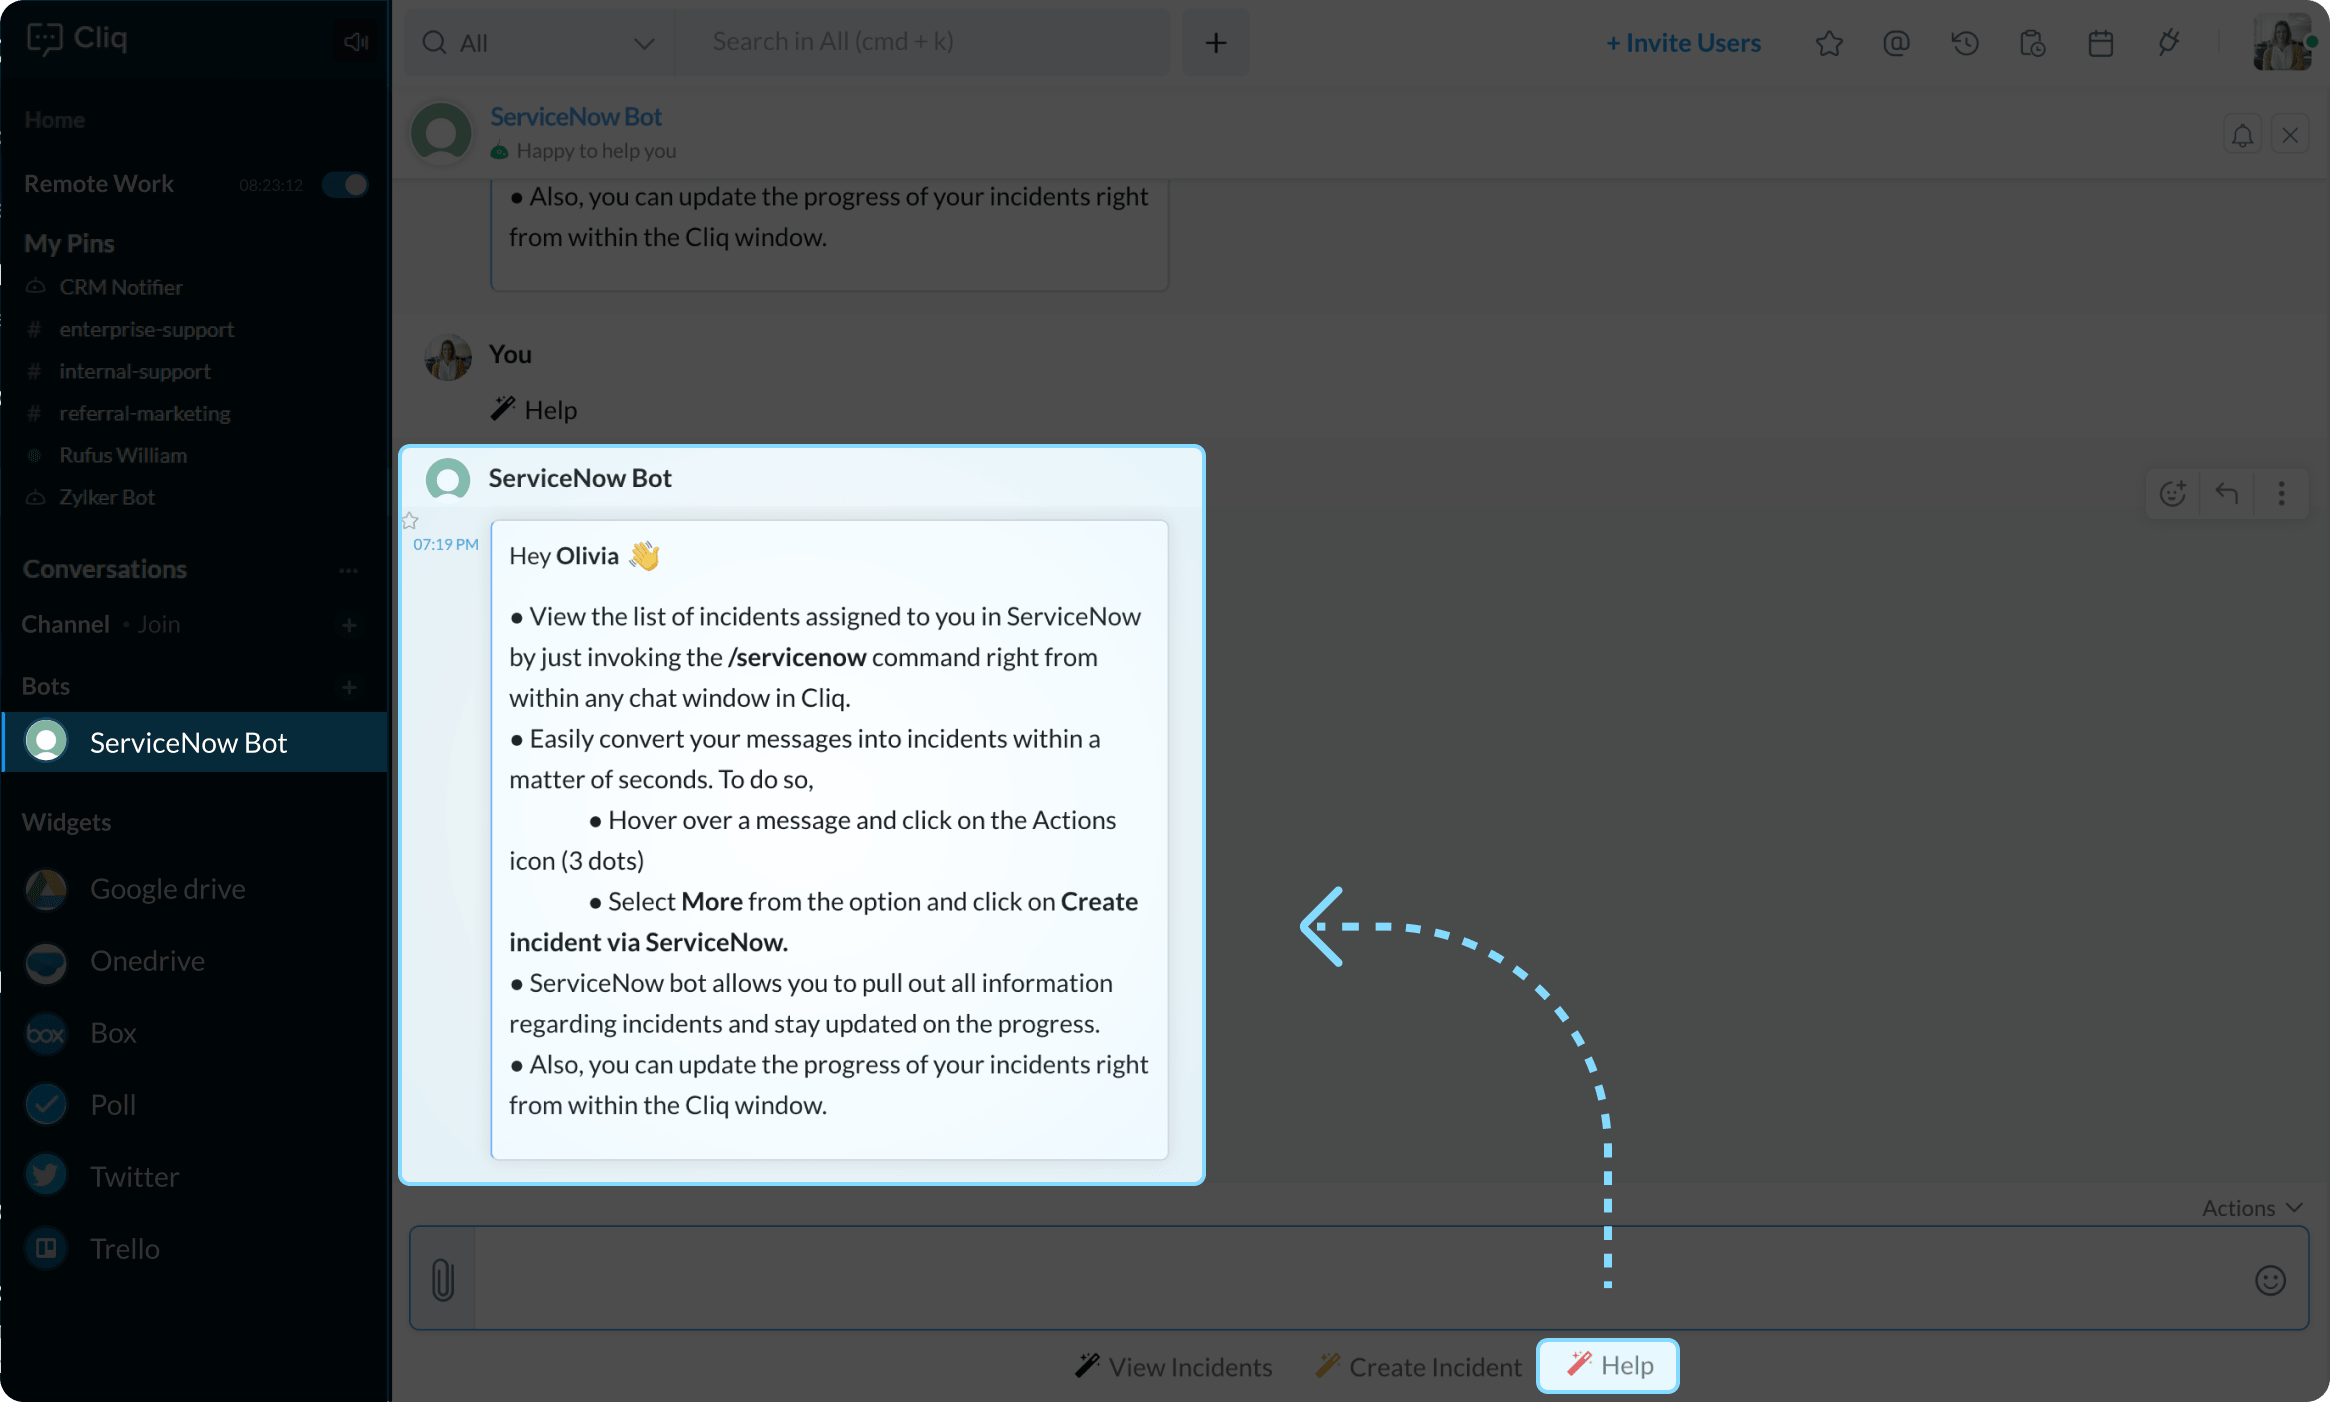Click Join next to Channel
This screenshot has height=1402, width=2330.
pyautogui.click(x=159, y=625)
